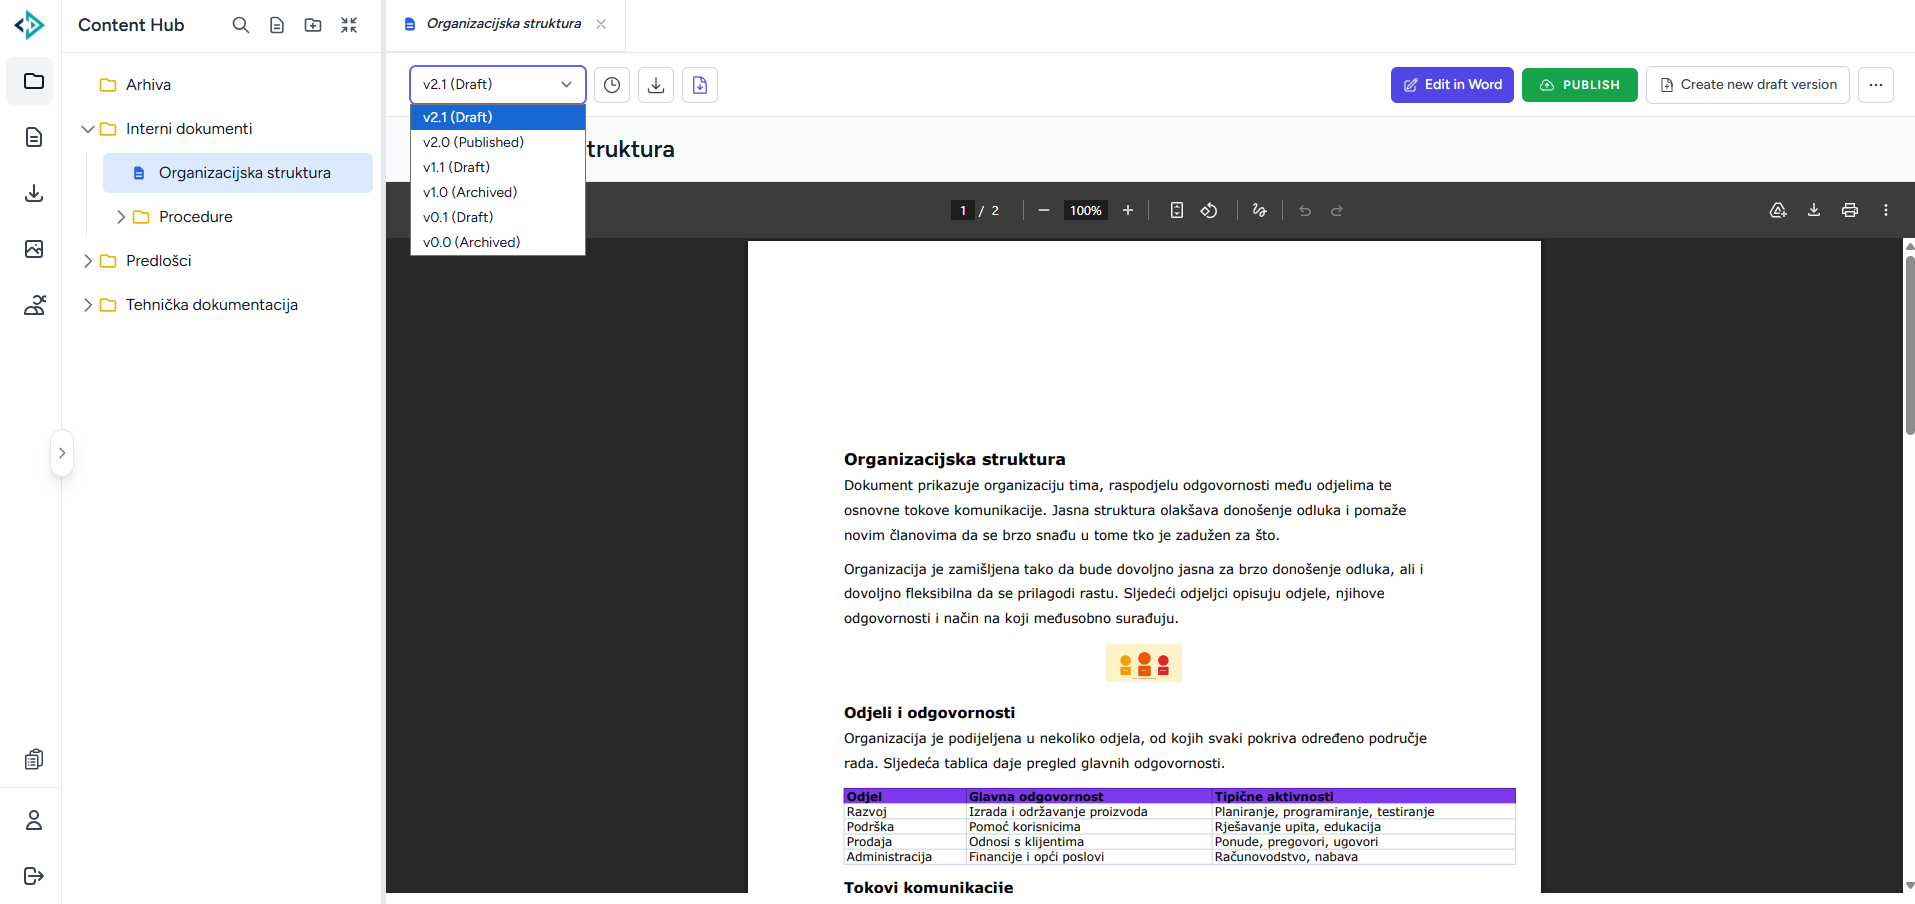This screenshot has width=1915, height=904.
Task: Select v0.1 (Draft) version
Action: [498, 217]
